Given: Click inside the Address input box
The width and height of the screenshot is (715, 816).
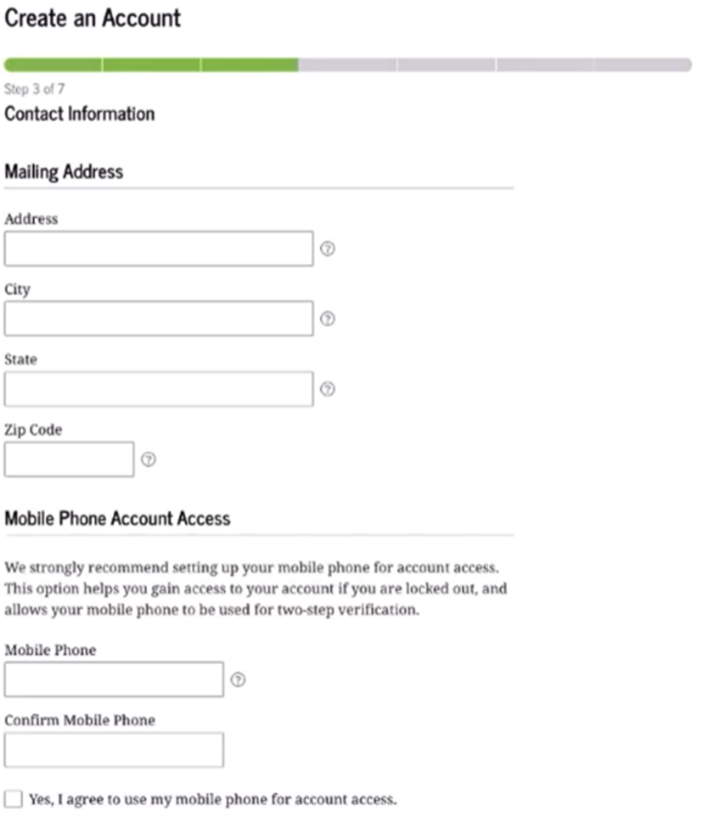Looking at the screenshot, I should [x=157, y=248].
